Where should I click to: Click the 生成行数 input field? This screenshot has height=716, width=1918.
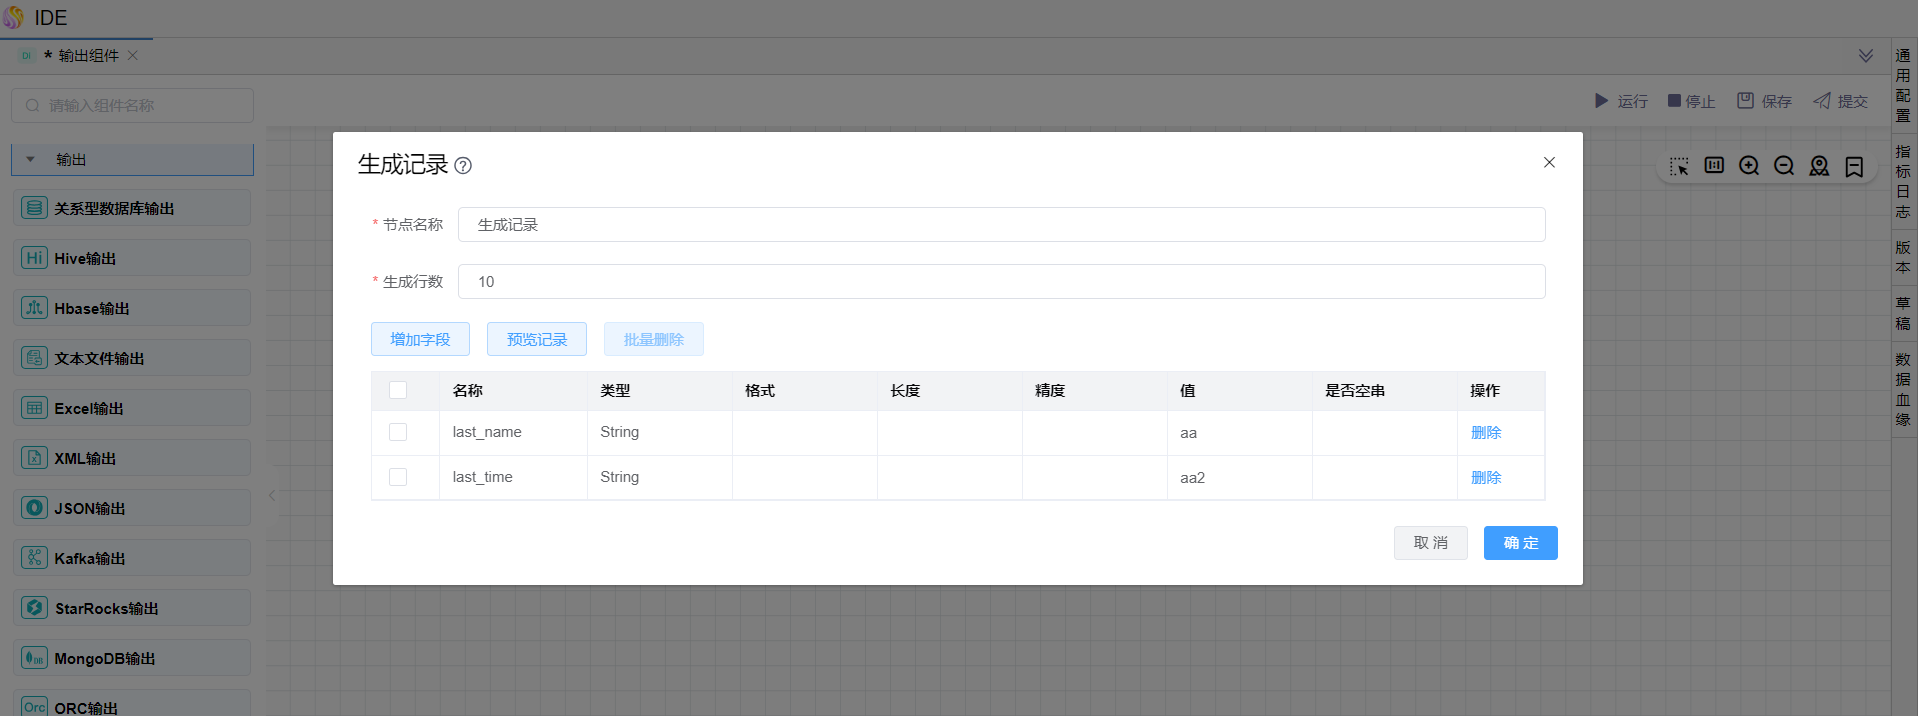1001,282
